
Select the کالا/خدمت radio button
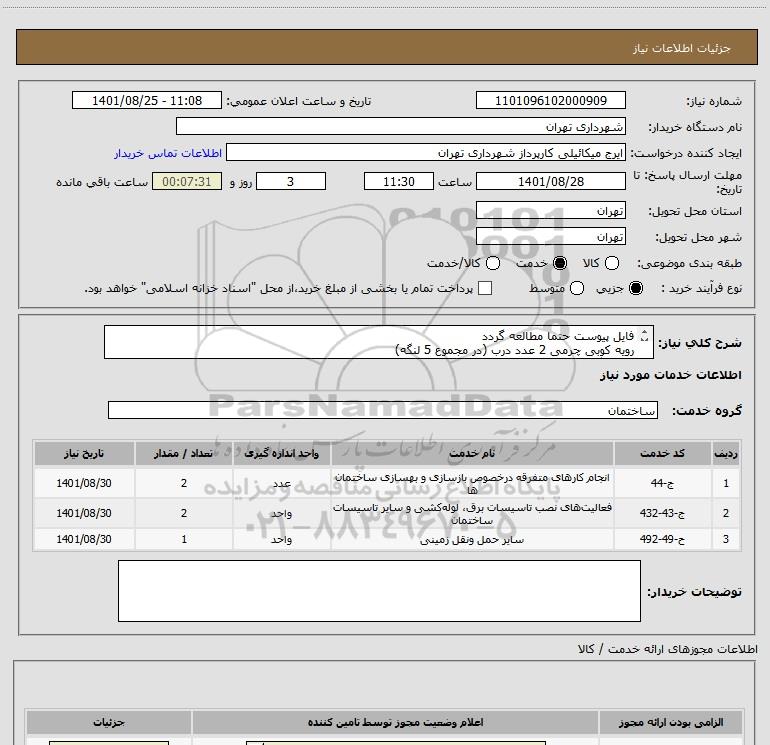tap(493, 263)
